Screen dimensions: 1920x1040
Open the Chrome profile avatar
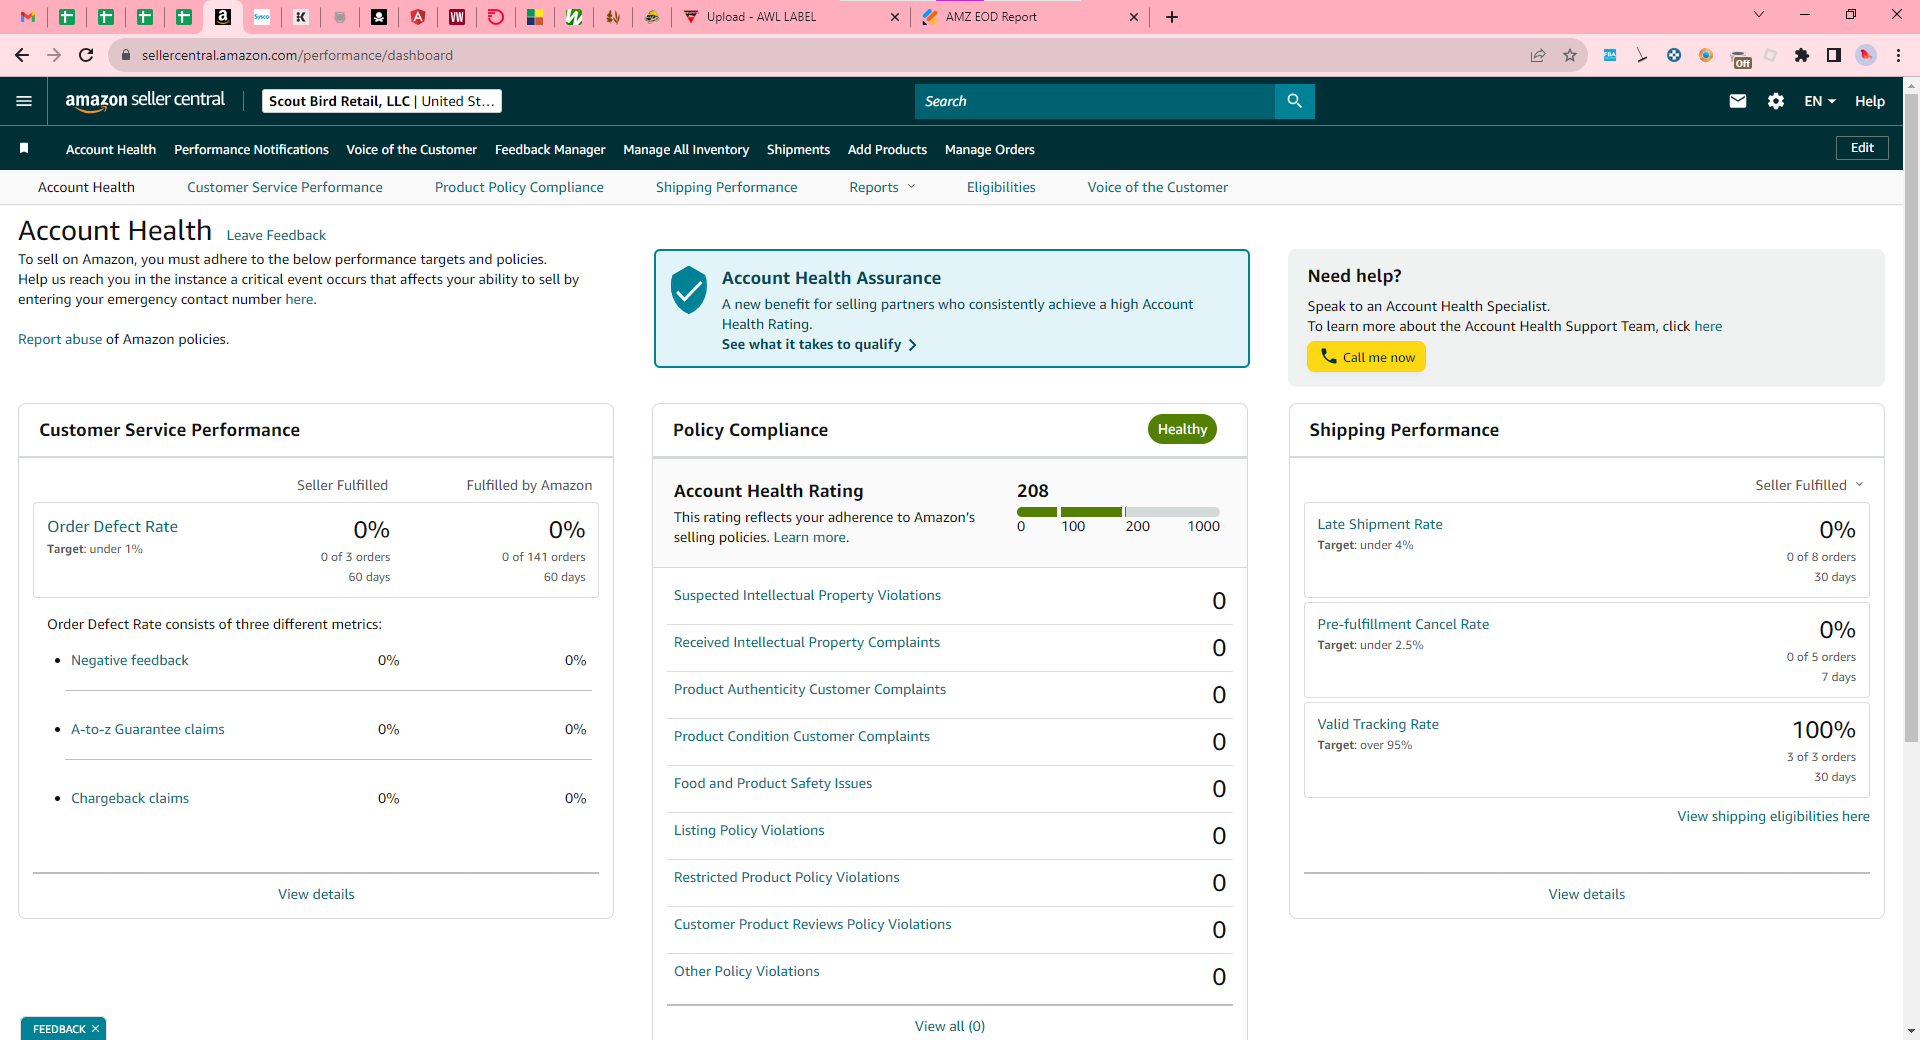pyautogui.click(x=1866, y=55)
